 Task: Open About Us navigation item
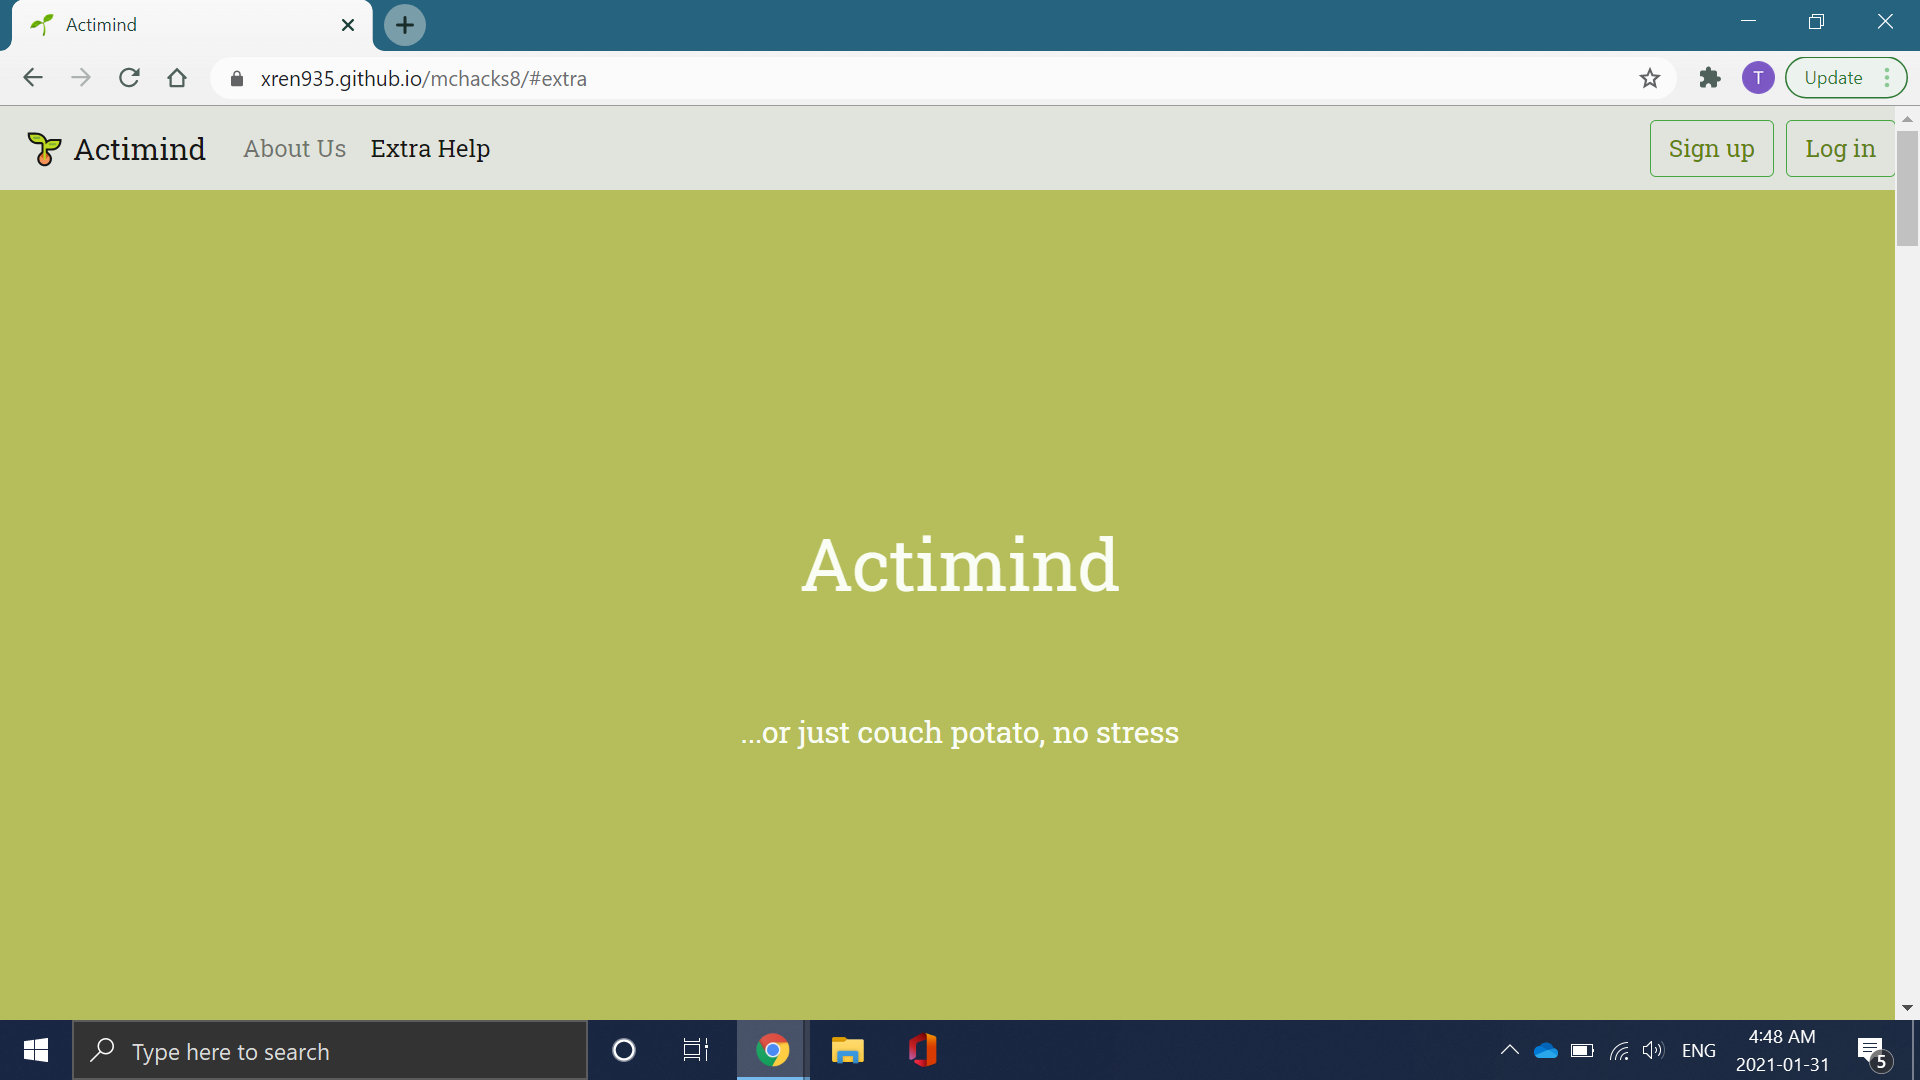coord(294,149)
